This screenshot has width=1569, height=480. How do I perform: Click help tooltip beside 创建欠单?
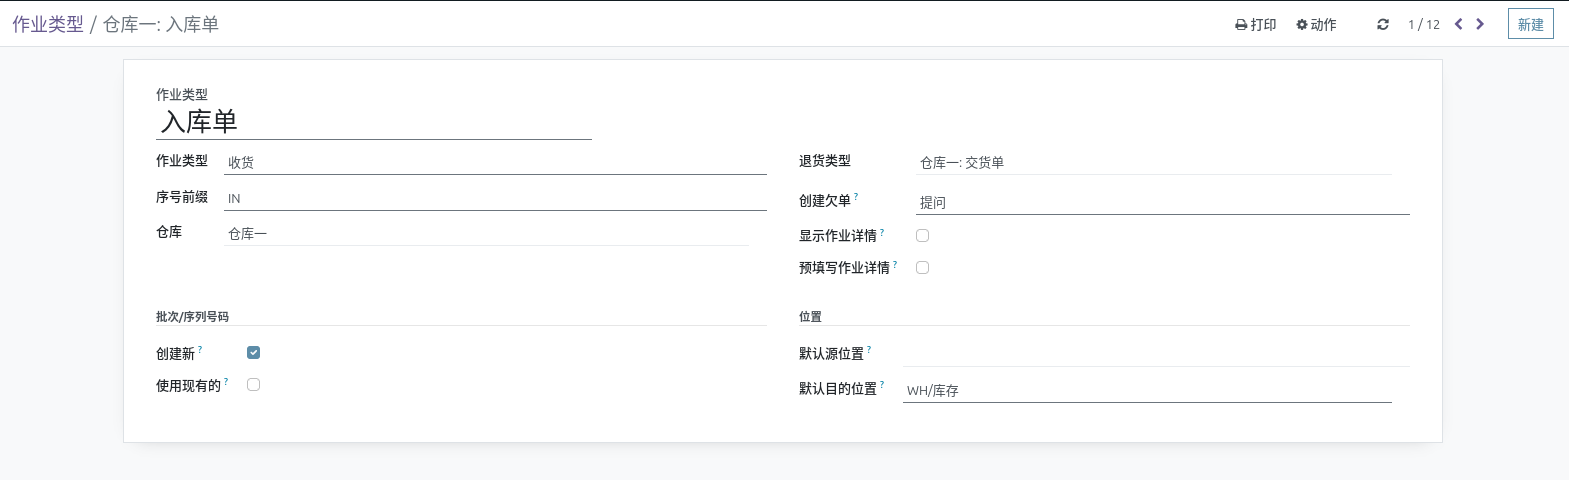point(856,197)
